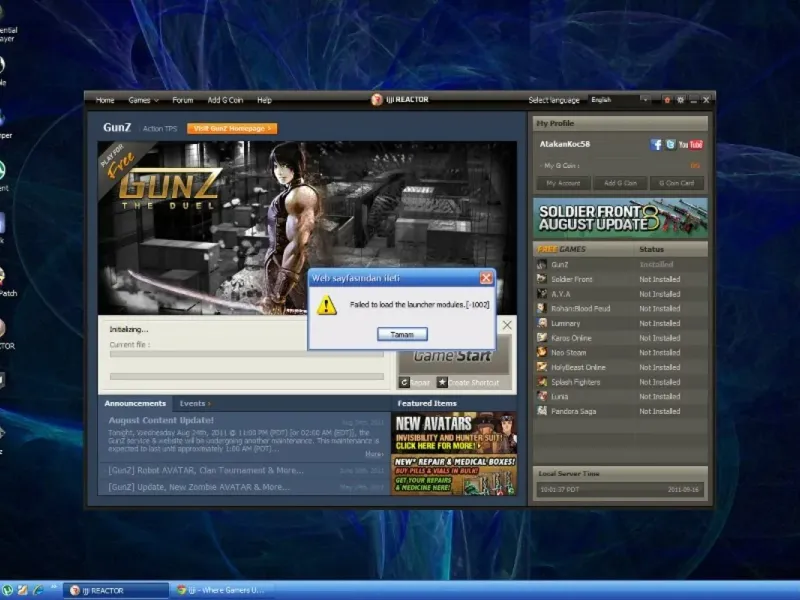Select Luminary game icon

[542, 323]
